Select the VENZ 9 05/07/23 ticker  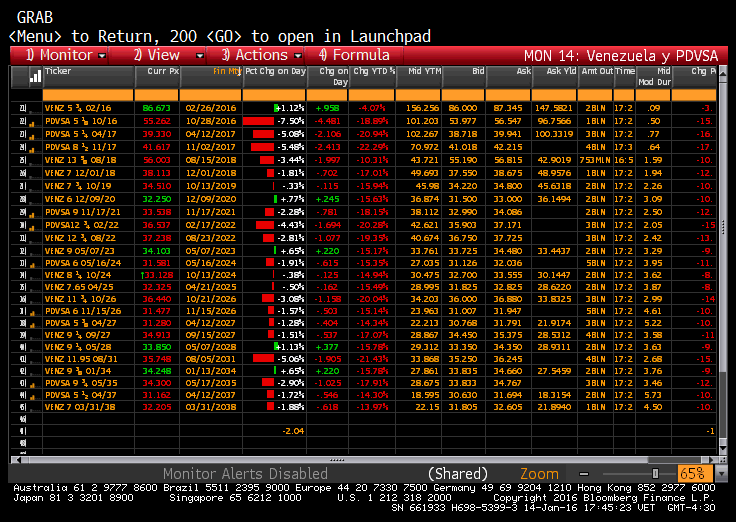click(x=79, y=251)
